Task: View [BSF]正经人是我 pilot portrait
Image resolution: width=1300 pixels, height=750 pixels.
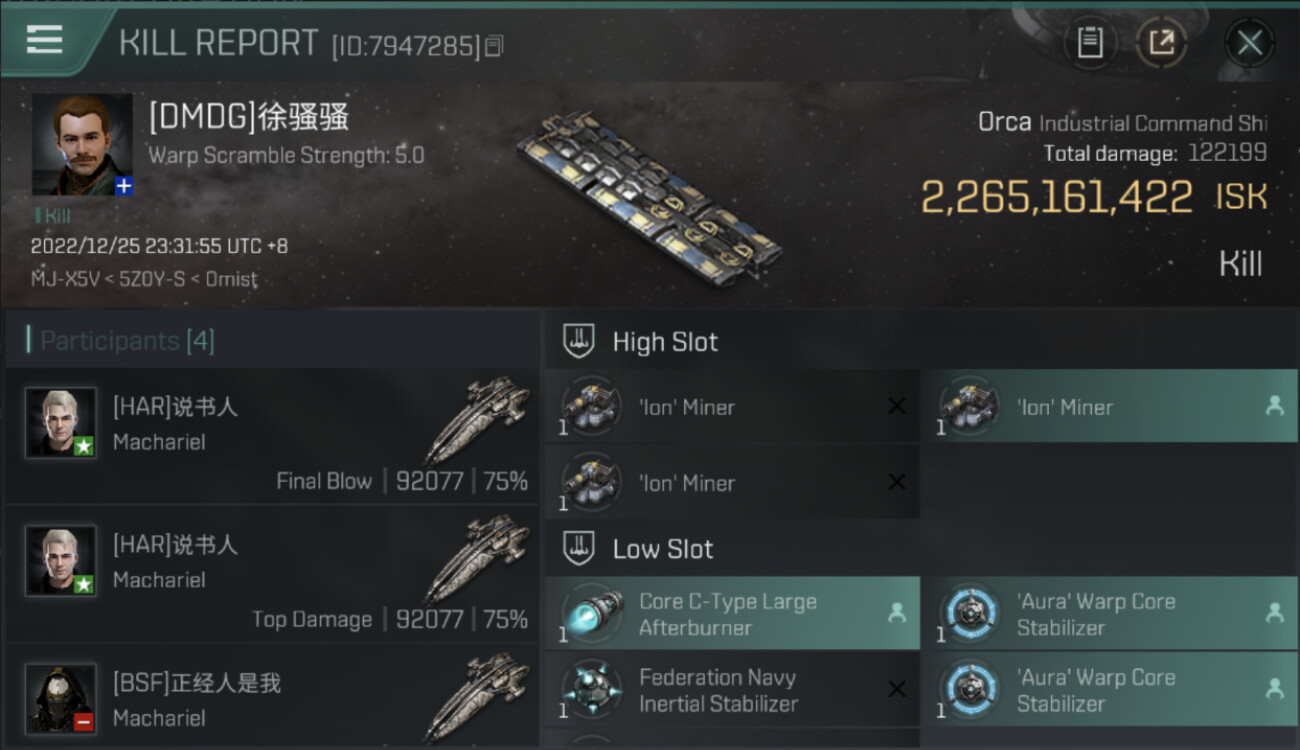Action: click(x=61, y=698)
